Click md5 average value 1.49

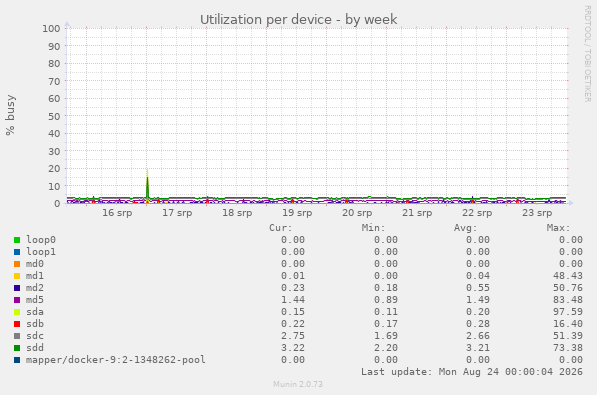[478, 300]
